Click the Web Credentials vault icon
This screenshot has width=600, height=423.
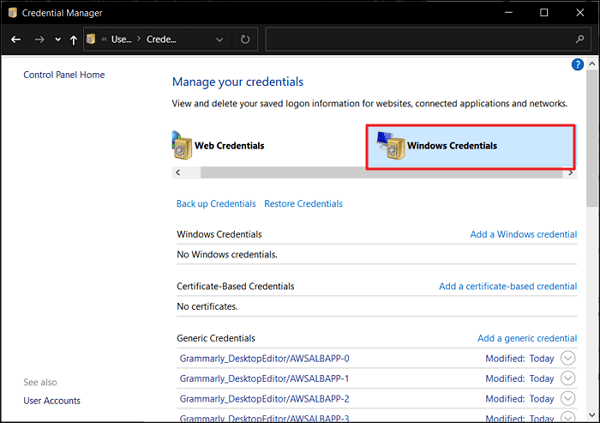click(x=181, y=146)
